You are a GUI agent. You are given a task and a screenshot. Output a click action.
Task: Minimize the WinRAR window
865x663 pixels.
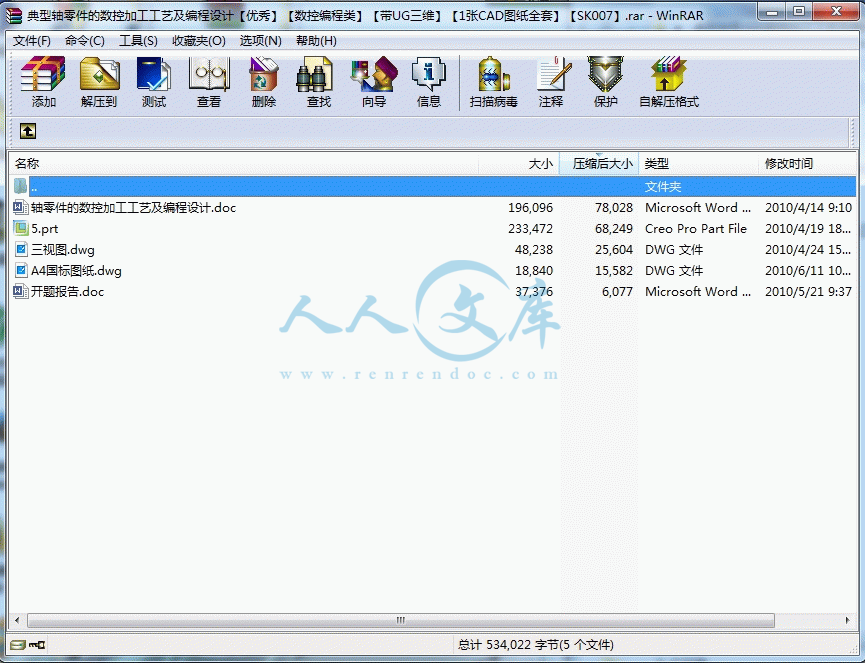pos(772,11)
